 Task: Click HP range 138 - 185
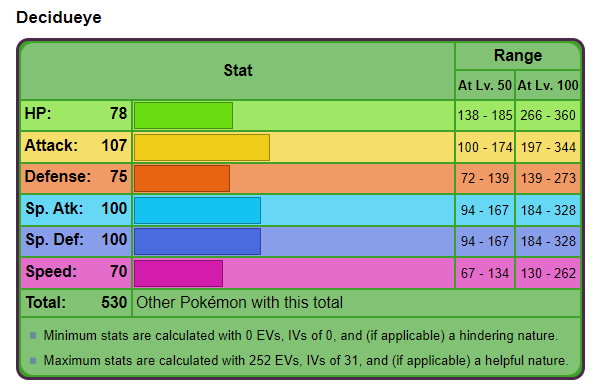coord(485,115)
